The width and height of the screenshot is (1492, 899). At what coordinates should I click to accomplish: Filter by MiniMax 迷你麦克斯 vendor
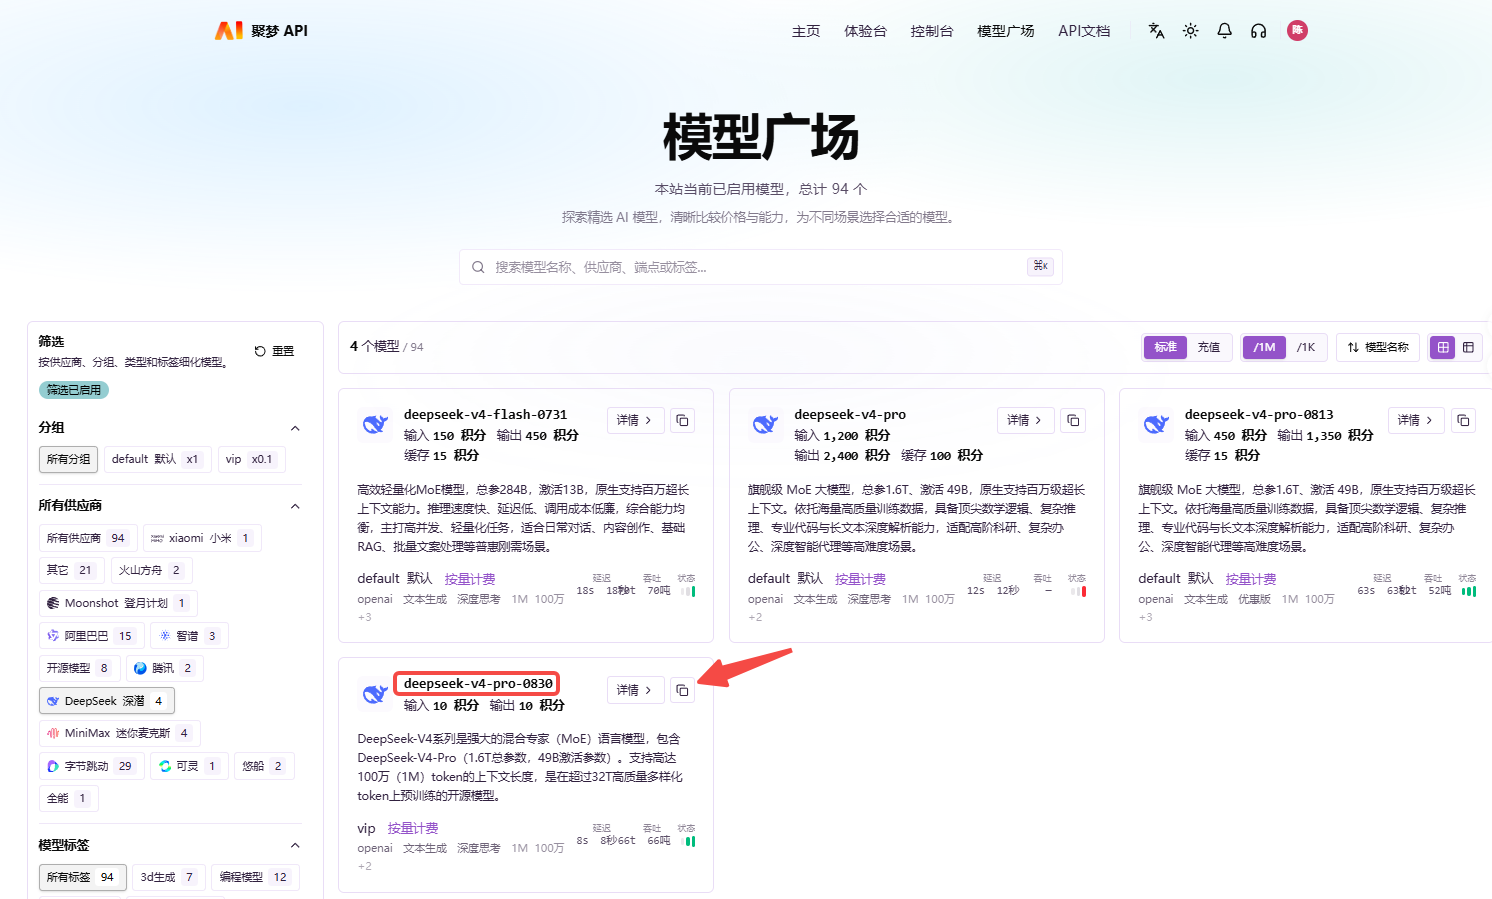119,733
